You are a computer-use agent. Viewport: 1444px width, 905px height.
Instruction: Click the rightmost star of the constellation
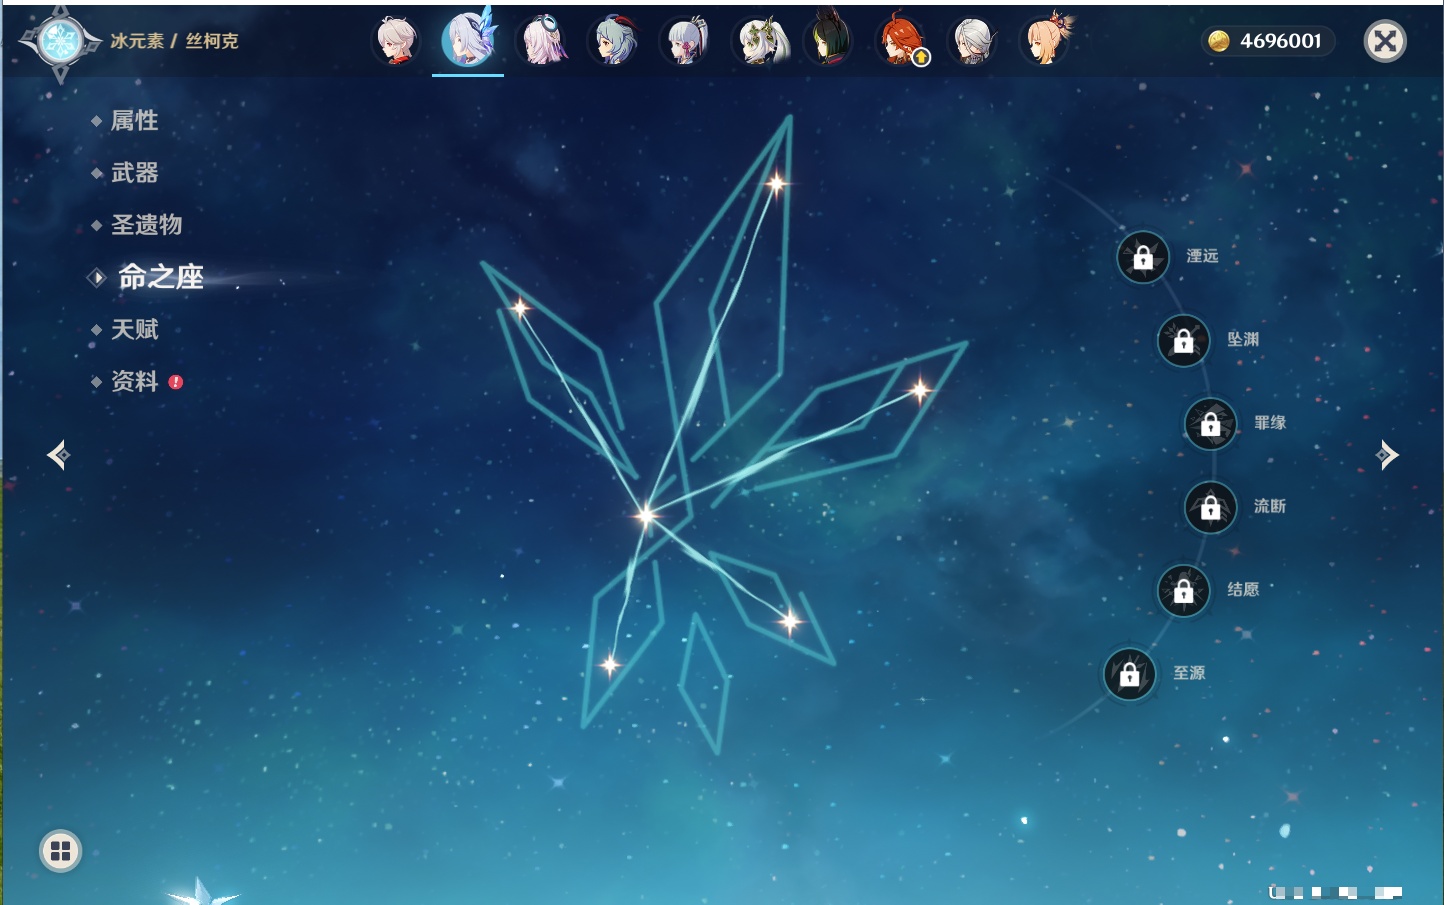coord(920,390)
